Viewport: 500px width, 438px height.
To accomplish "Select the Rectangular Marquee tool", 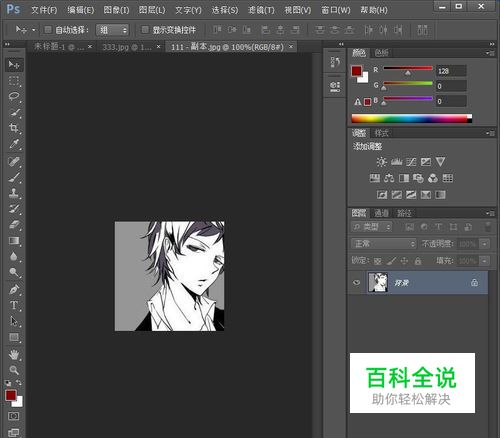I will tap(14, 81).
